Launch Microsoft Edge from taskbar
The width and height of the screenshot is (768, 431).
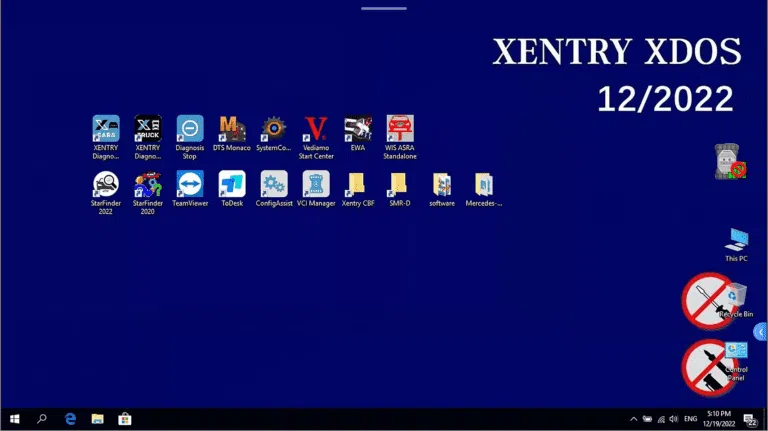click(71, 419)
